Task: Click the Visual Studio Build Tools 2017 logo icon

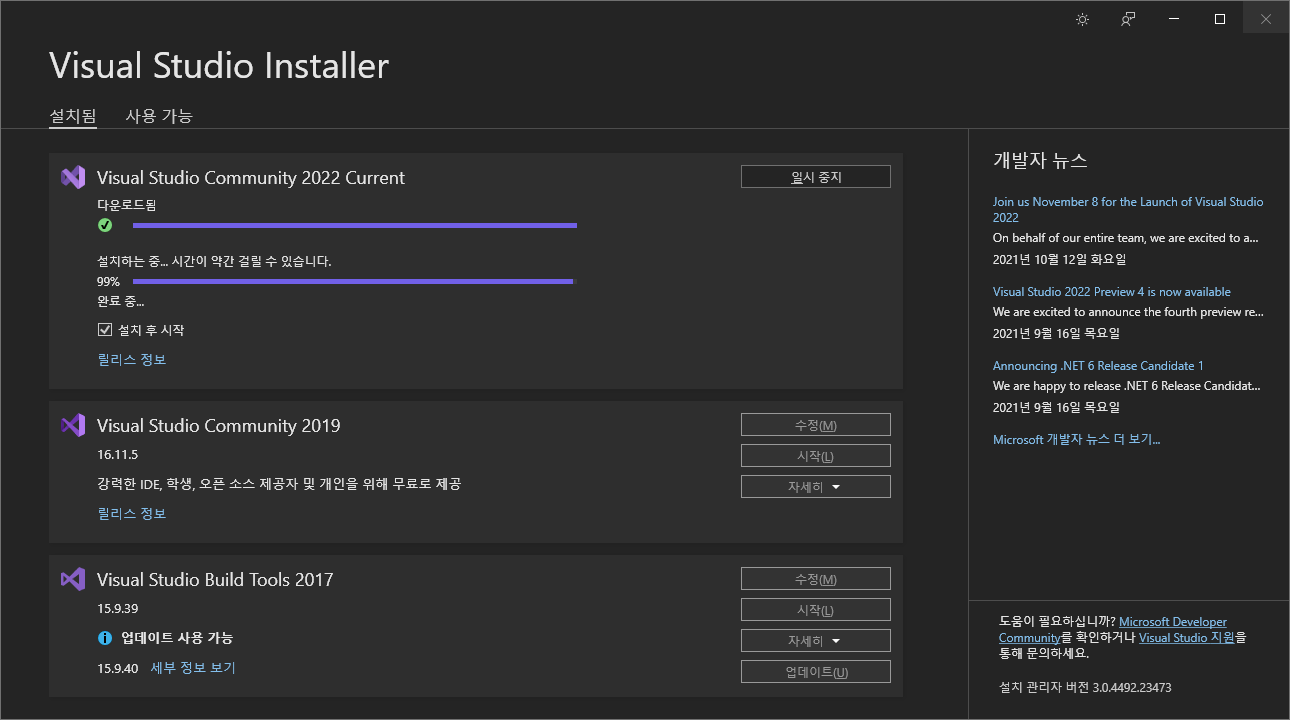Action: [73, 579]
